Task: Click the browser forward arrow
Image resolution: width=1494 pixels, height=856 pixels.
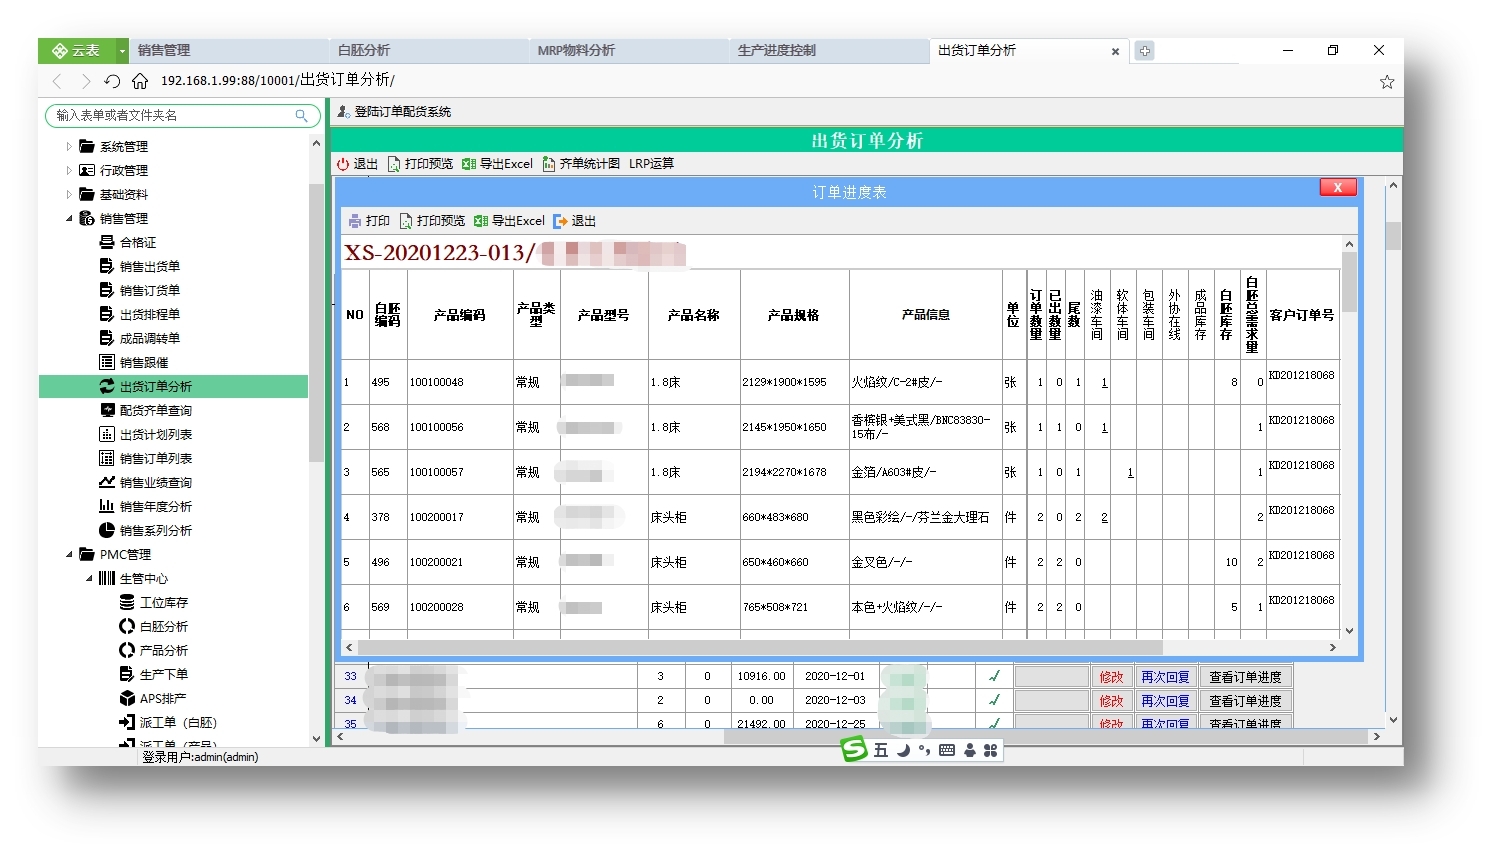Action: 85,81
